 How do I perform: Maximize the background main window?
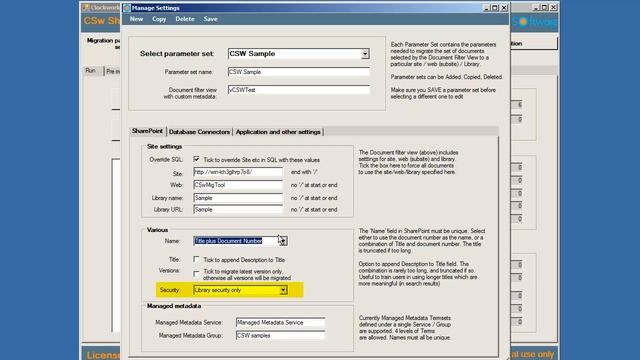coord(544,7)
